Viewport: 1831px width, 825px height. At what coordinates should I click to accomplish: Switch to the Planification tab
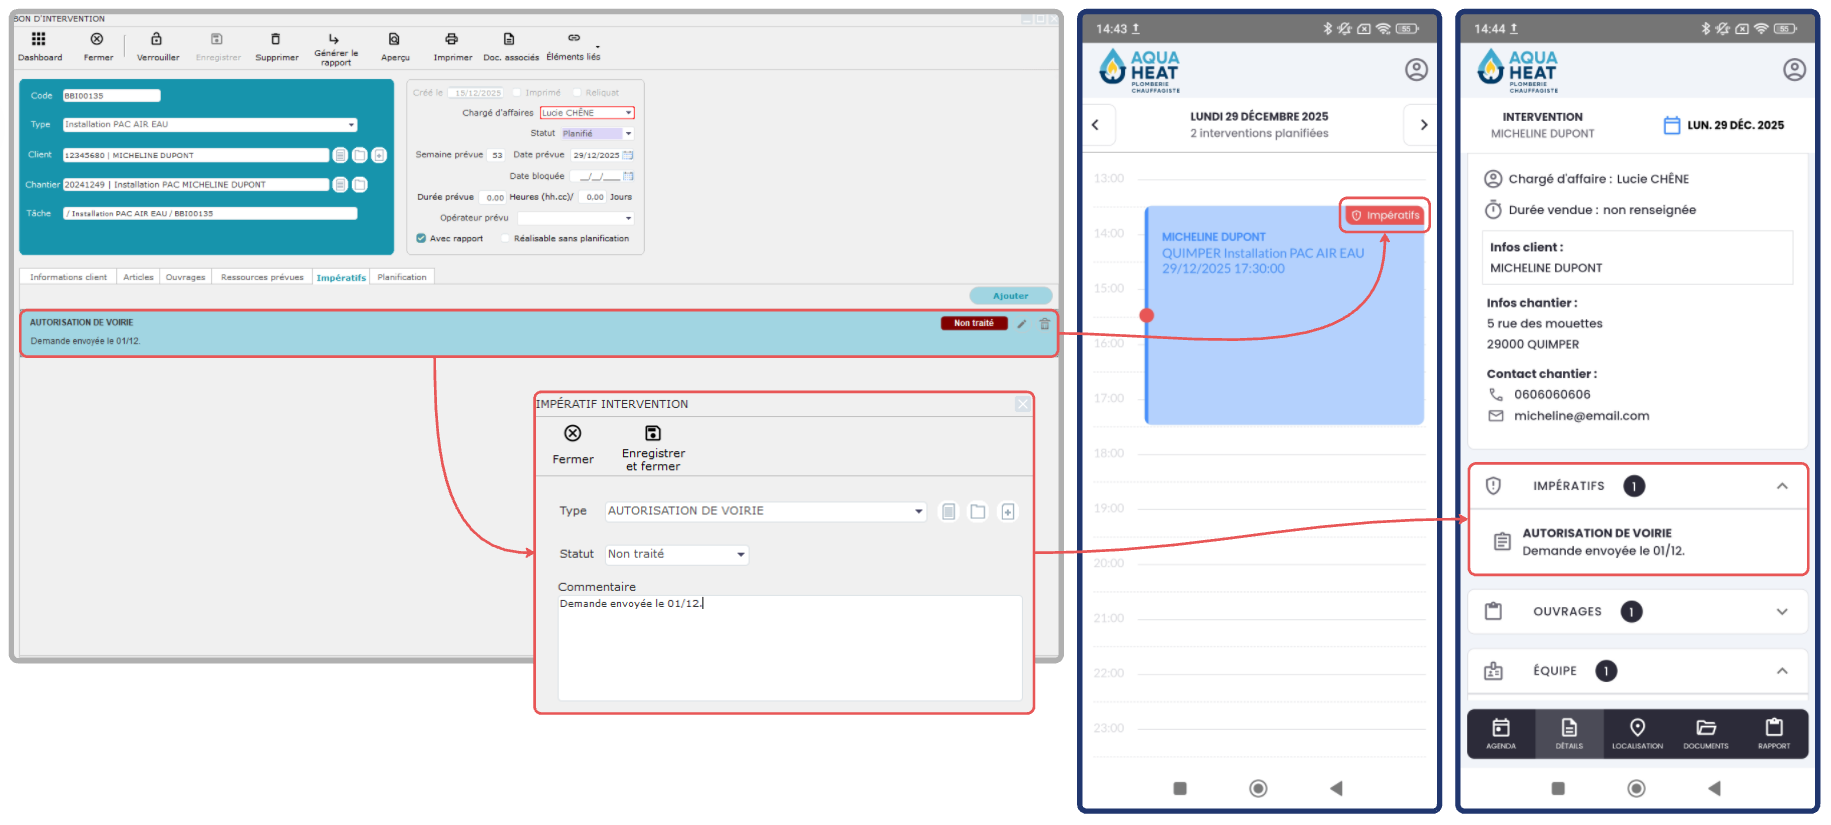402,278
